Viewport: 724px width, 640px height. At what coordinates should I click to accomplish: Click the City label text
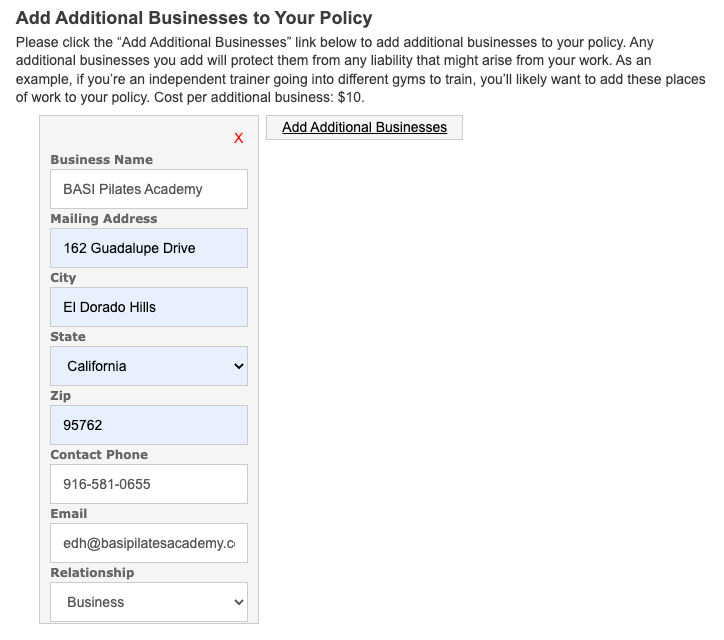(x=63, y=278)
